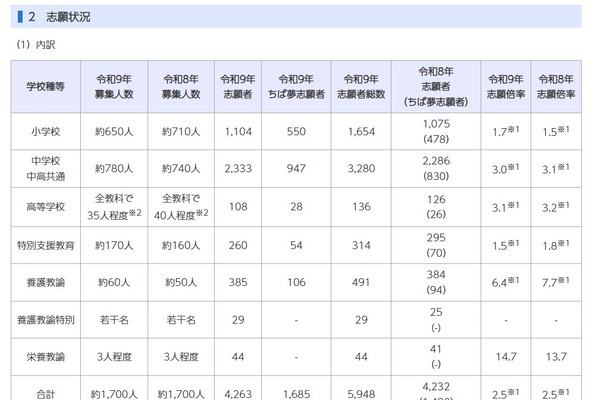Click the '全教科で 40人程度' cell
The width and height of the screenshot is (599, 400).
pos(181,207)
